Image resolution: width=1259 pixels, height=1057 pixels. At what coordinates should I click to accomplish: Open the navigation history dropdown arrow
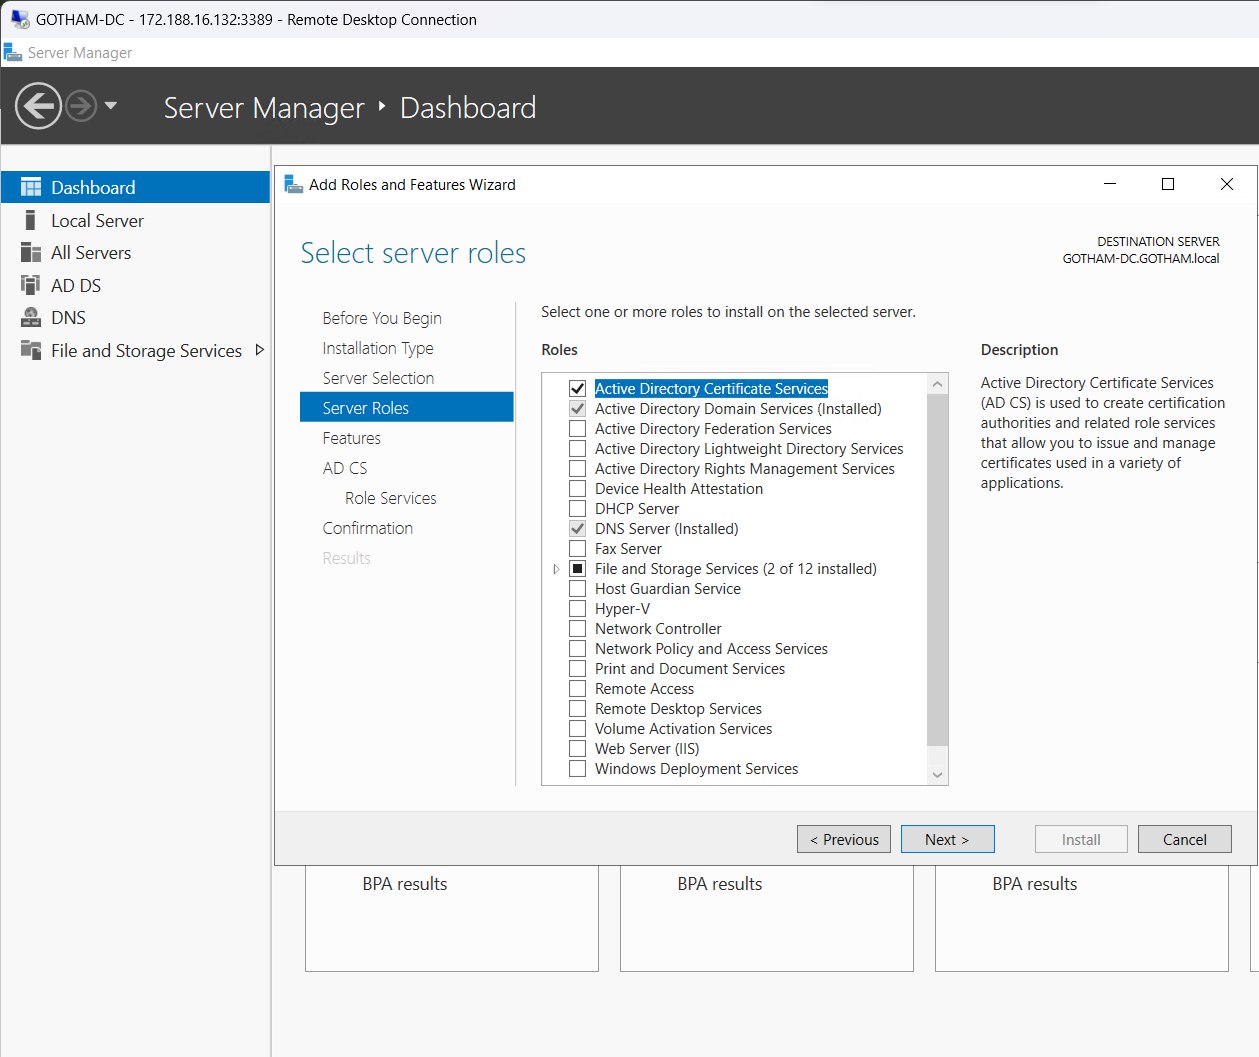pos(110,106)
